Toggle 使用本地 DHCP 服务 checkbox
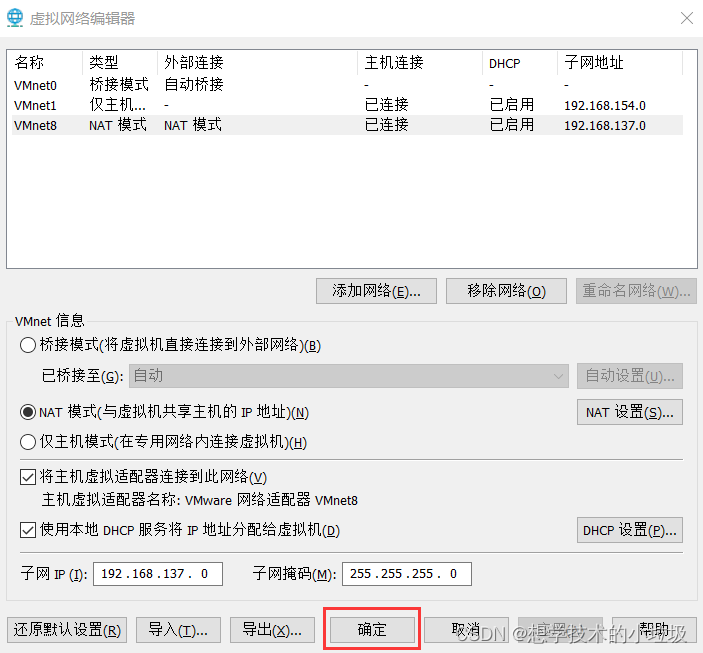This screenshot has width=703, height=653. [28, 530]
